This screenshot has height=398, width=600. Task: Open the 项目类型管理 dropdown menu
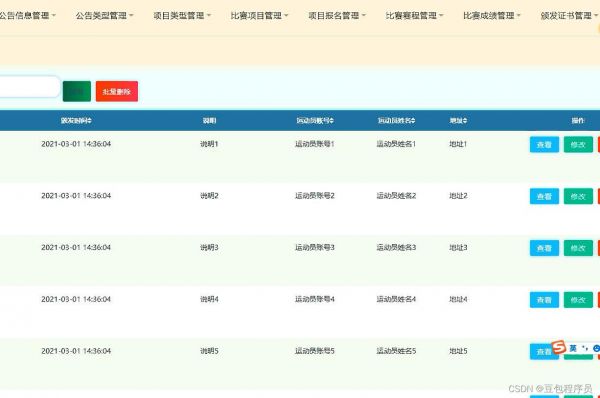pyautogui.click(x=182, y=16)
